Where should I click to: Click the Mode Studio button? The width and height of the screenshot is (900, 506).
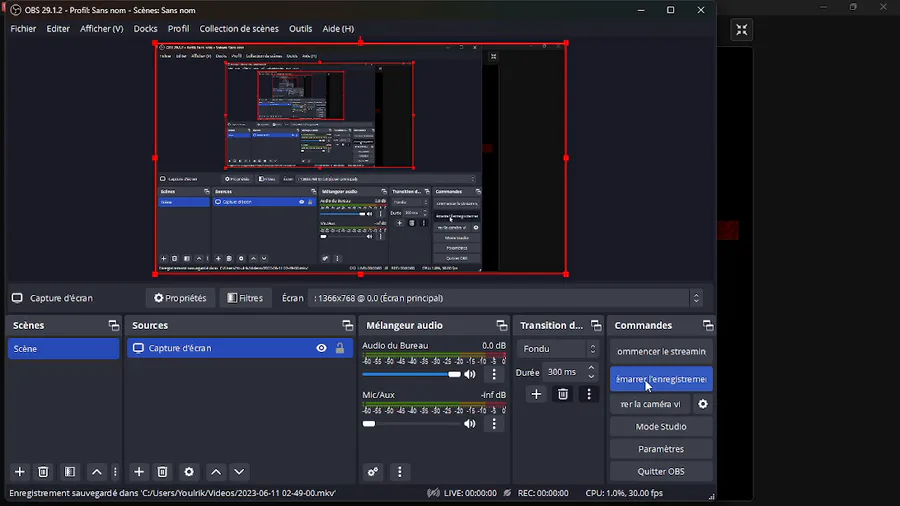tap(661, 426)
